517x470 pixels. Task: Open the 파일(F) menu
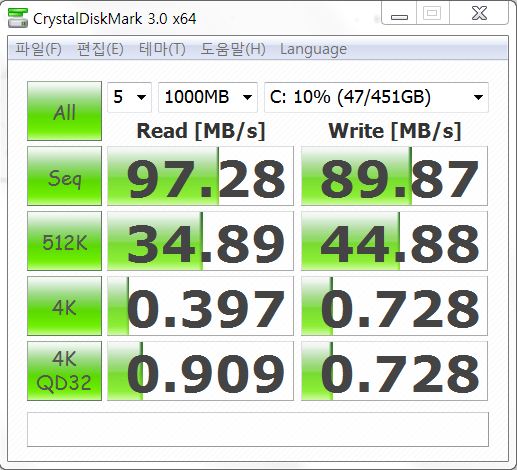[39, 49]
